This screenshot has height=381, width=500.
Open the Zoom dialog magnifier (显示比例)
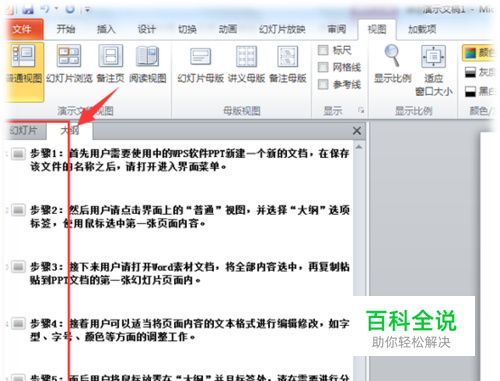click(392, 64)
